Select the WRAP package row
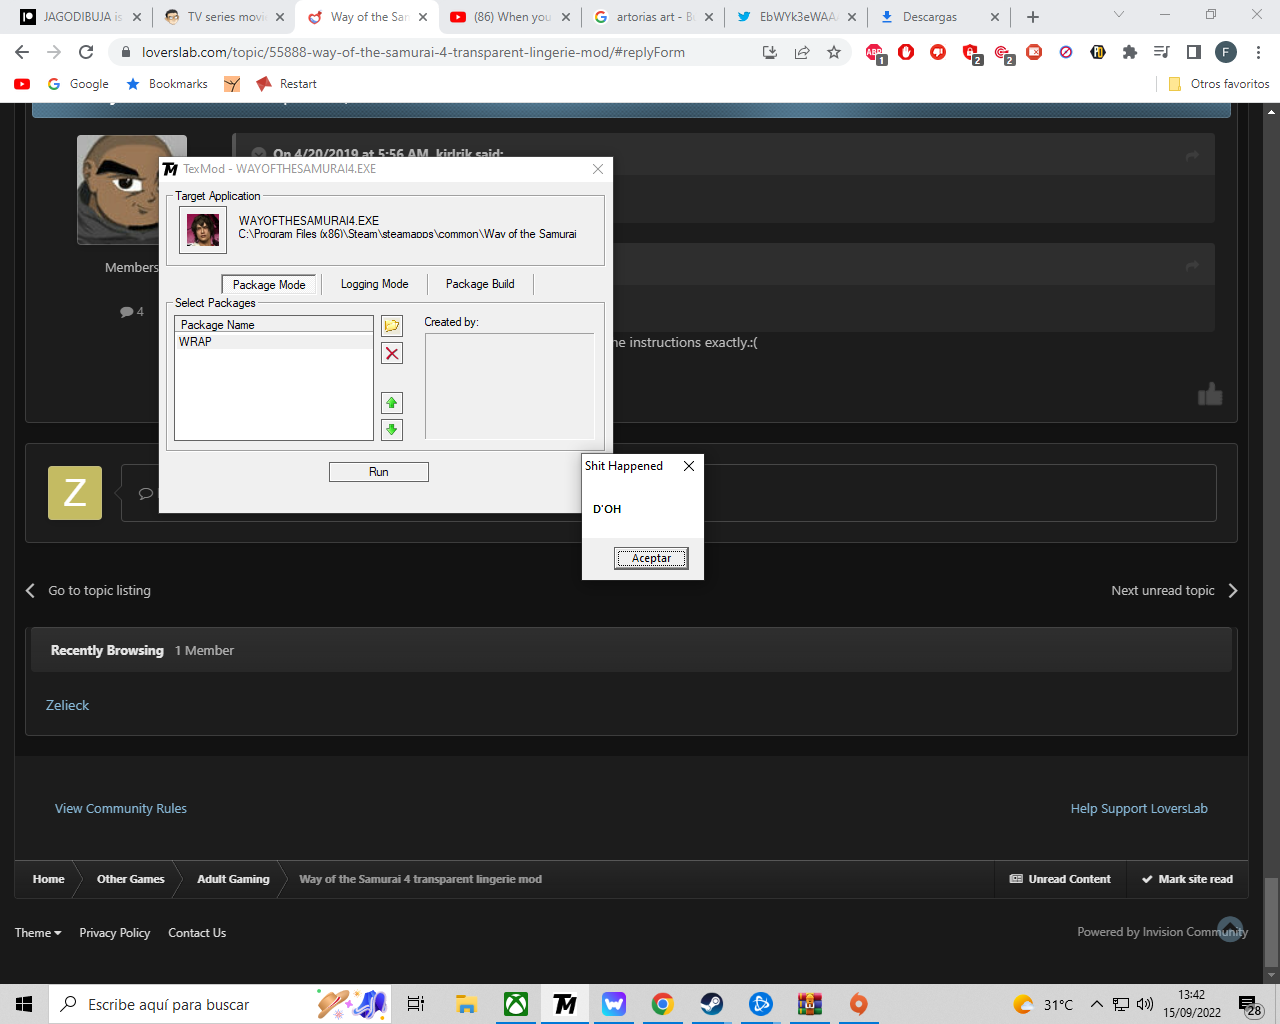This screenshot has width=1280, height=1024. coord(273,341)
